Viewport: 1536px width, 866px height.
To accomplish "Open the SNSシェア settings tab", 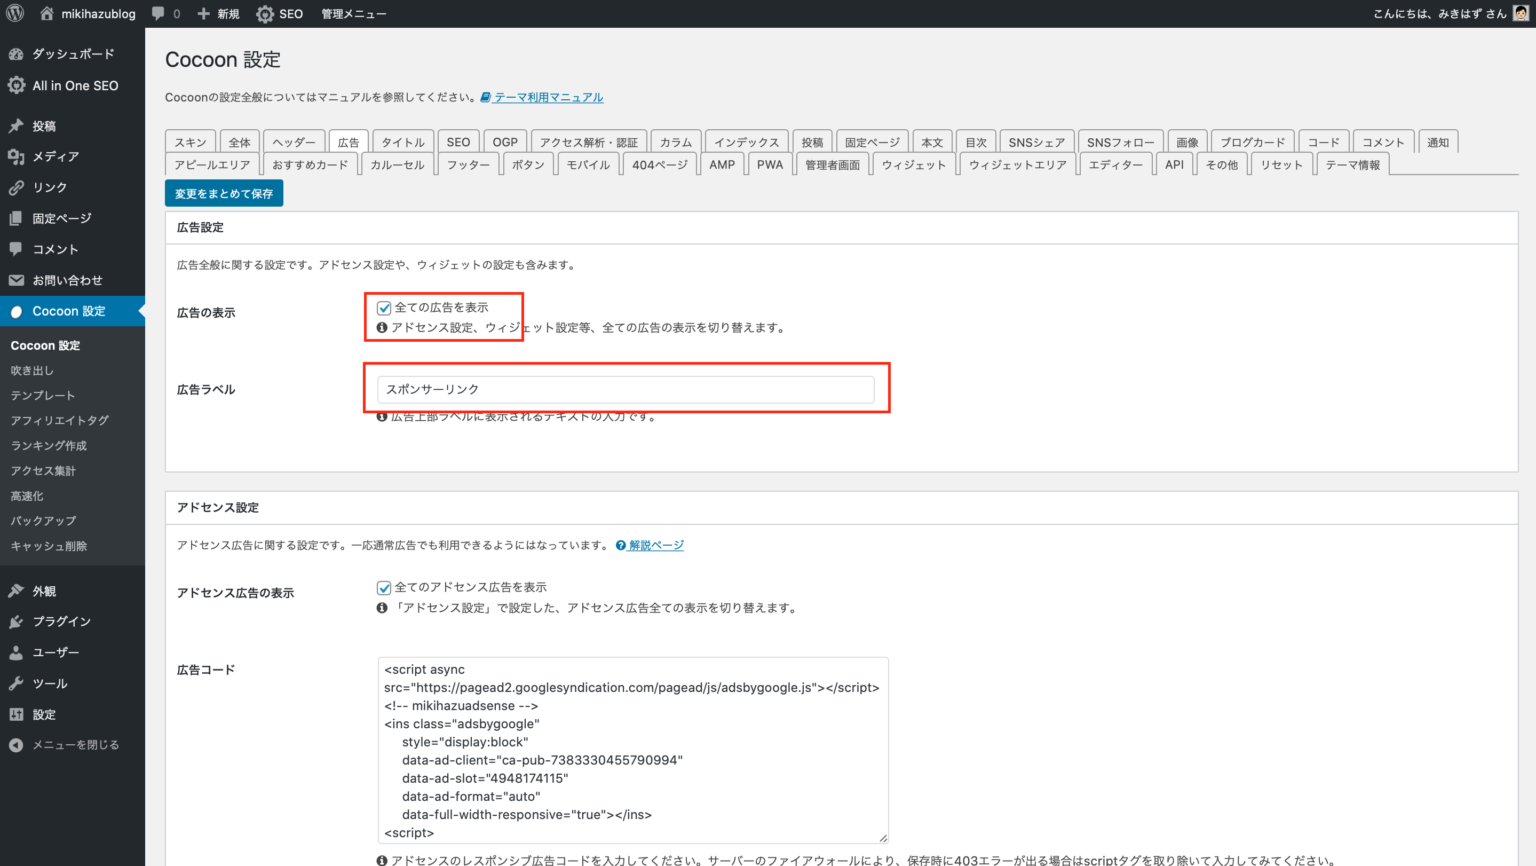I will point(1037,141).
